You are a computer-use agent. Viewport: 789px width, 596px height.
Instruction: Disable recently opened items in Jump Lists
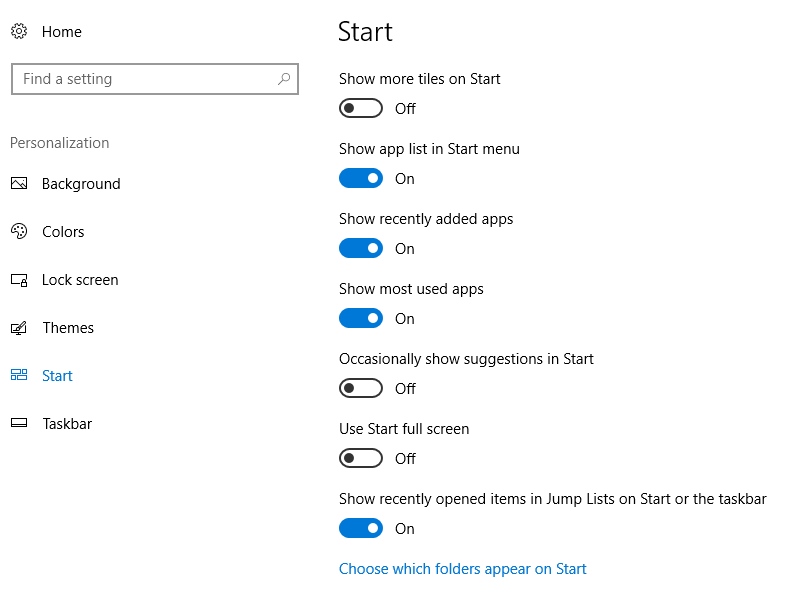pos(361,528)
